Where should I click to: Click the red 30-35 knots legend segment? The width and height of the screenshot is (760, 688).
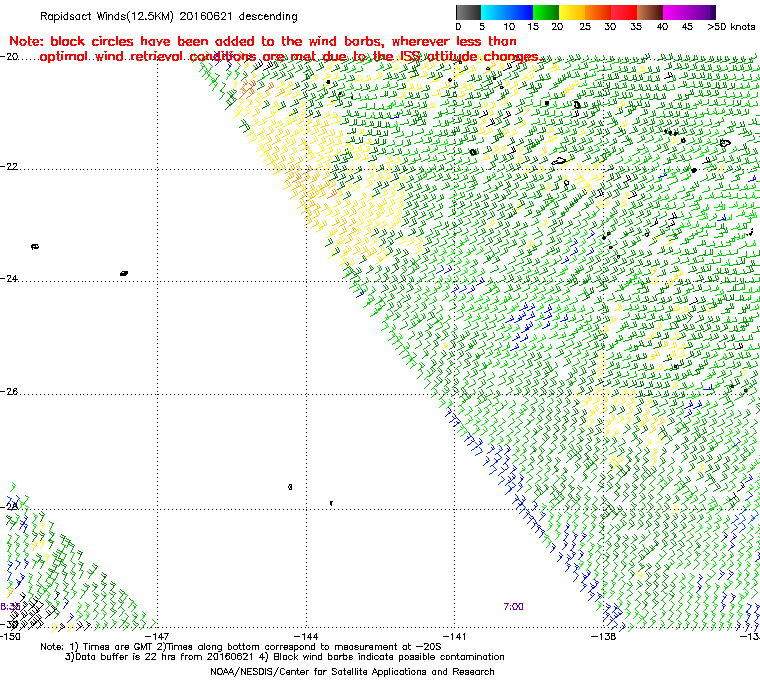[624, 13]
